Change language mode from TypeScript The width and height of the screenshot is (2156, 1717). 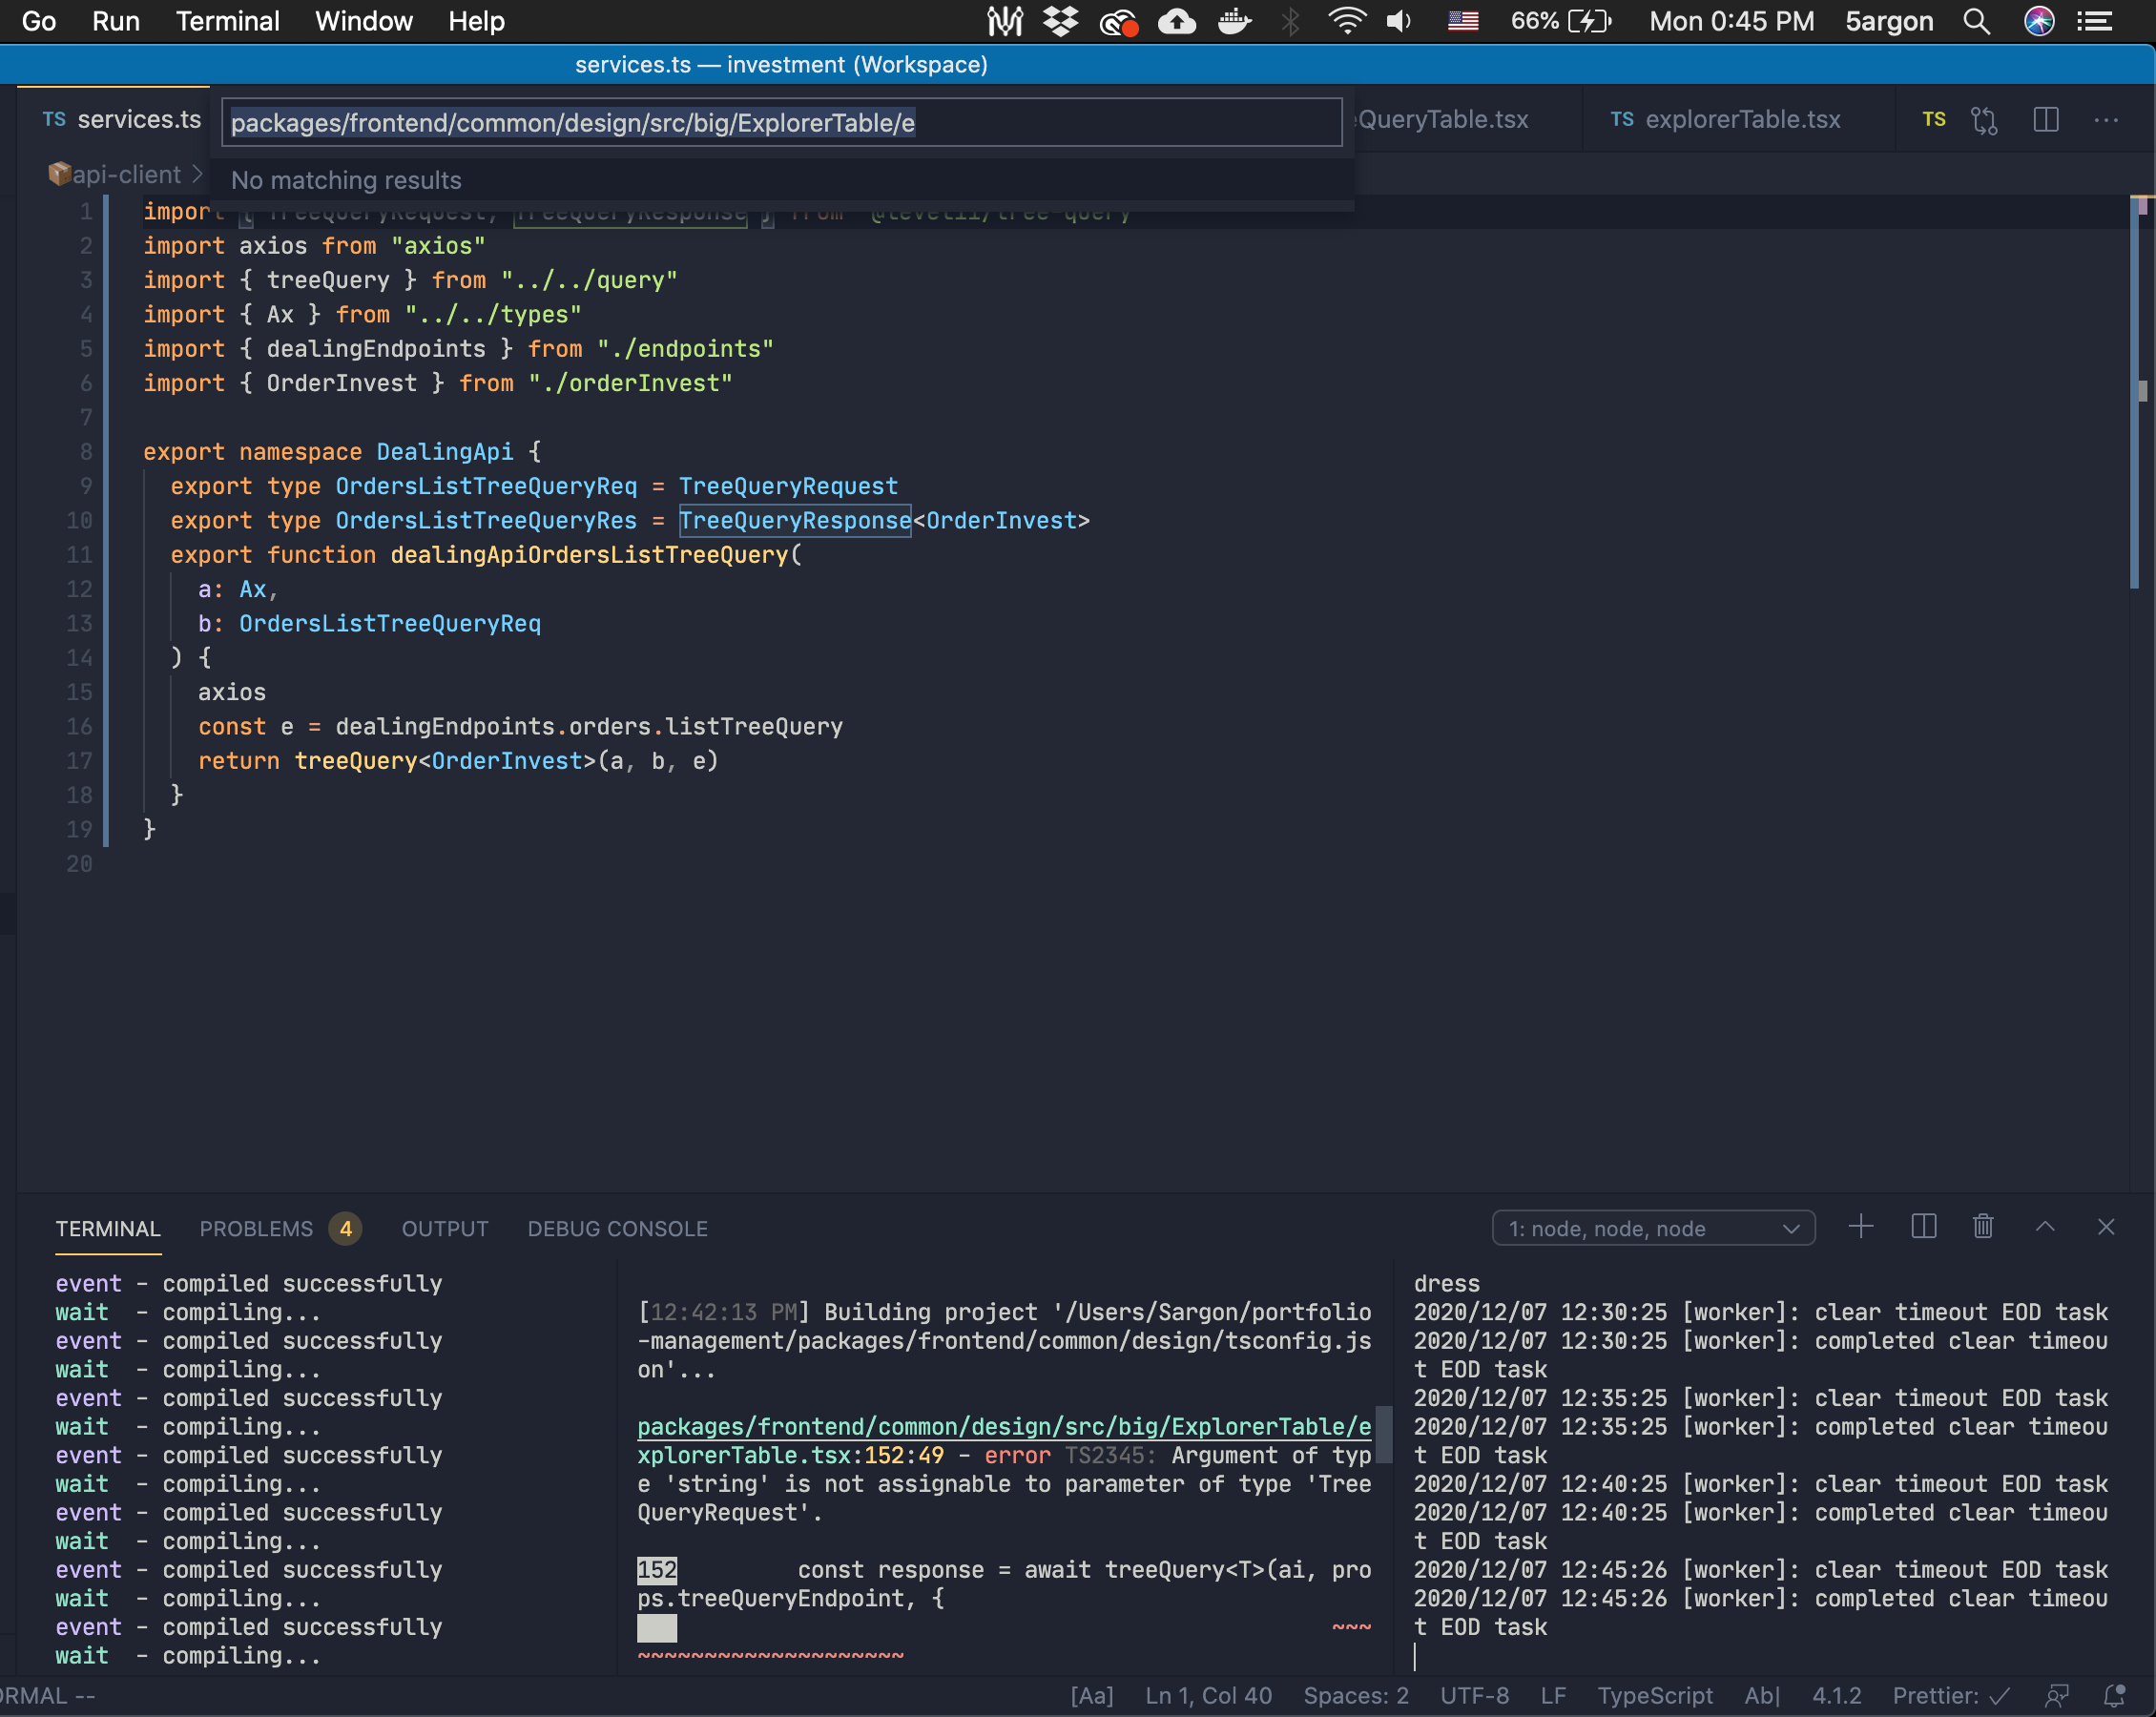(1654, 1696)
